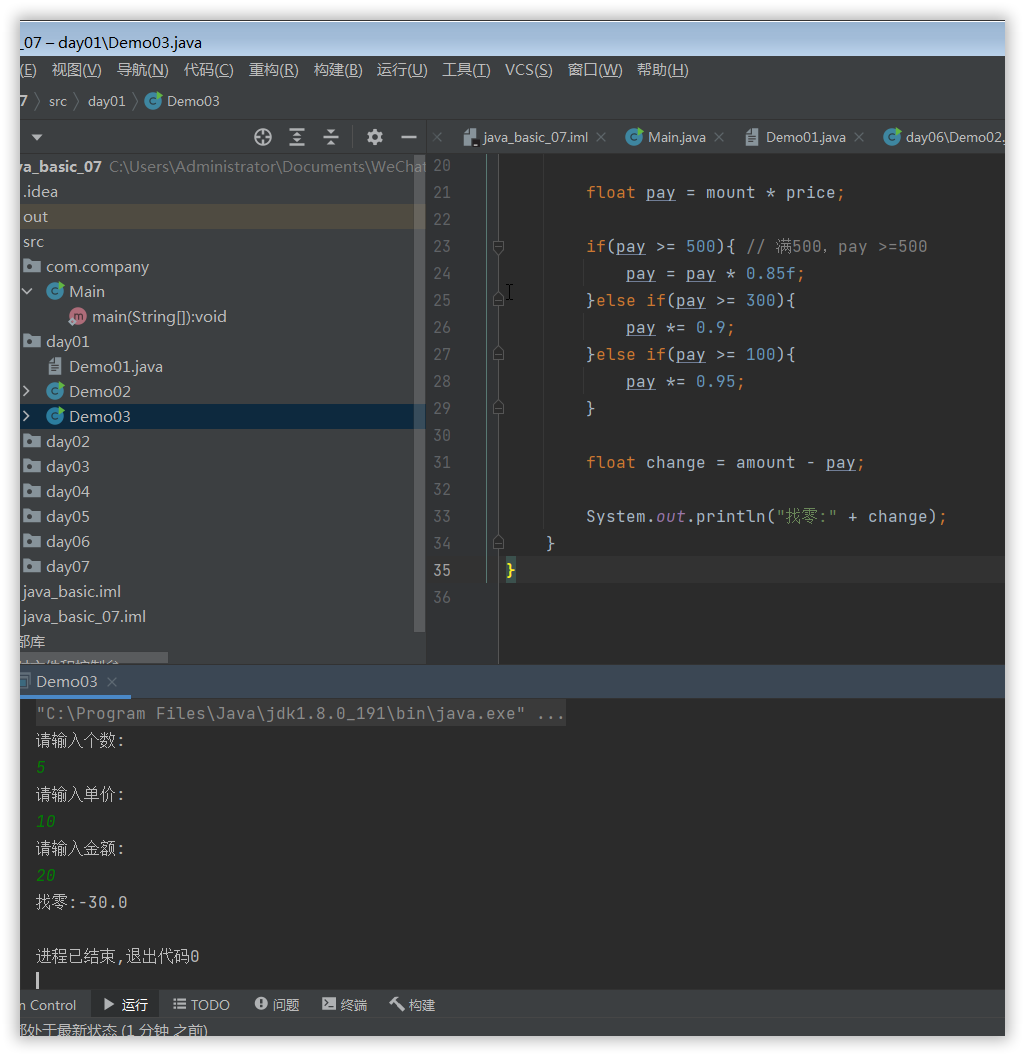Expand the Demo02 class node
Screen dimensions: 1025x1056
27,391
